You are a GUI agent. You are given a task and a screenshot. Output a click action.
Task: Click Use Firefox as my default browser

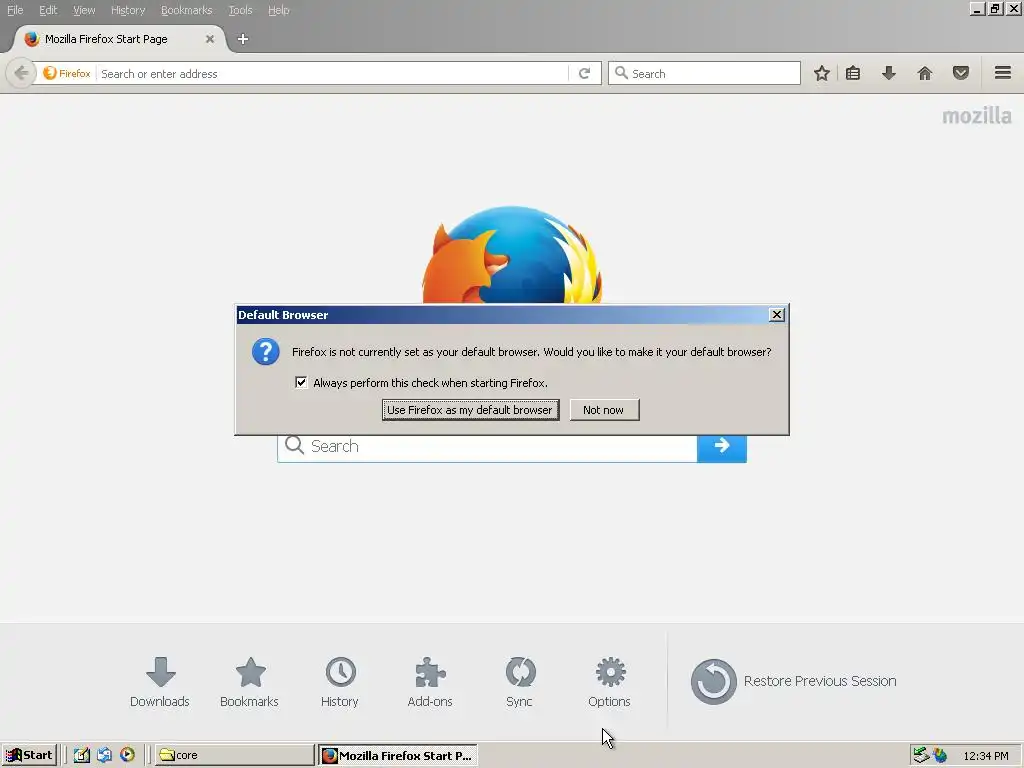point(470,410)
